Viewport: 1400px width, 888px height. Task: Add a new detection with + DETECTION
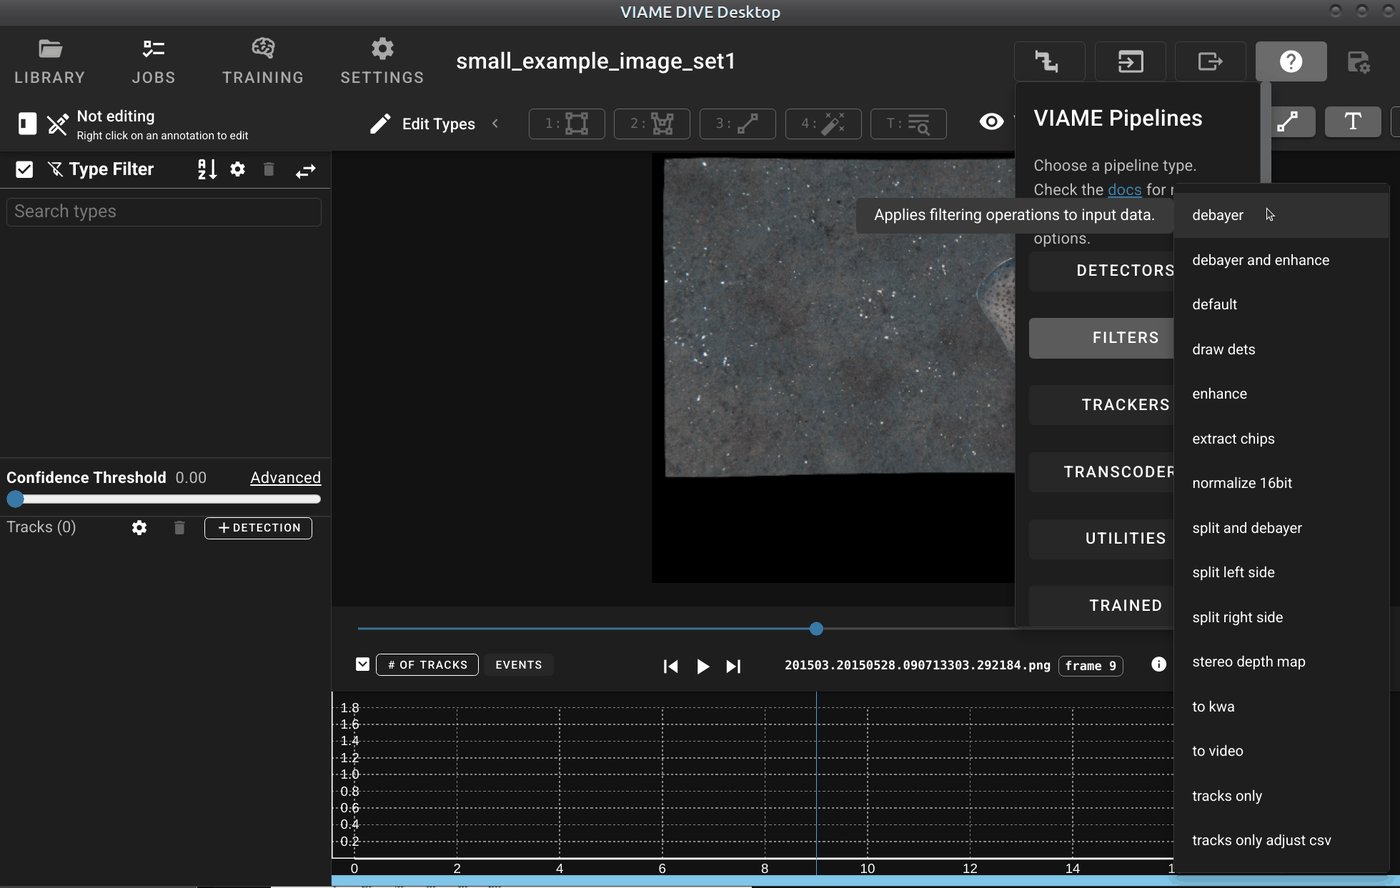[258, 527]
